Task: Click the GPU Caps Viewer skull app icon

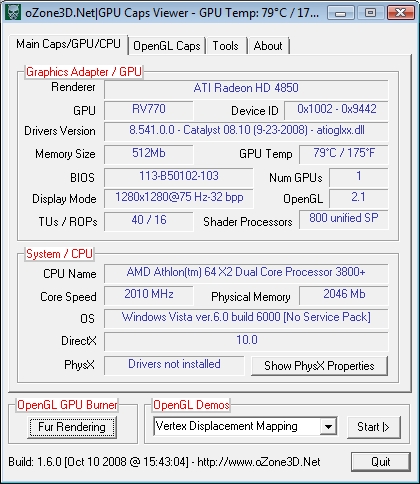Action: point(13,12)
